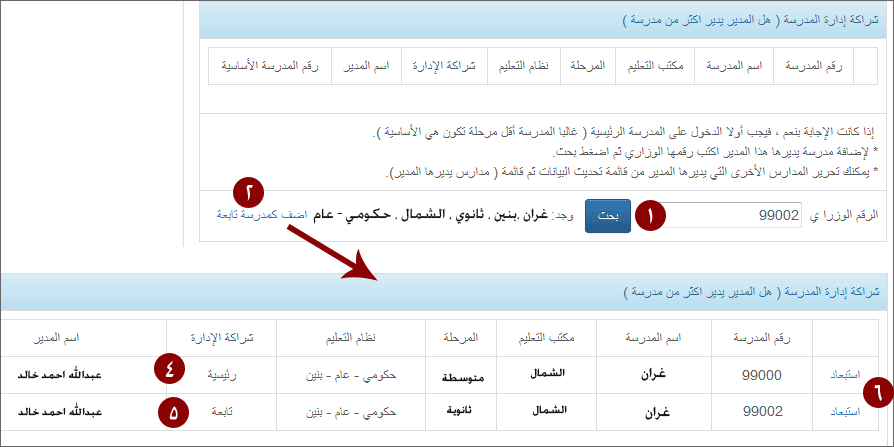Click the متوسطة stage cell

462,377
